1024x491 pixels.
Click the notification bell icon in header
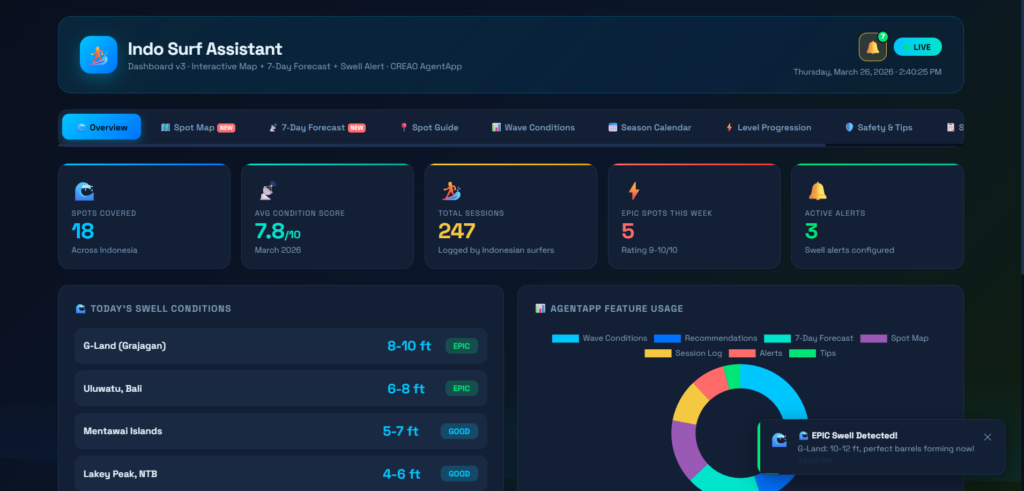pos(872,47)
